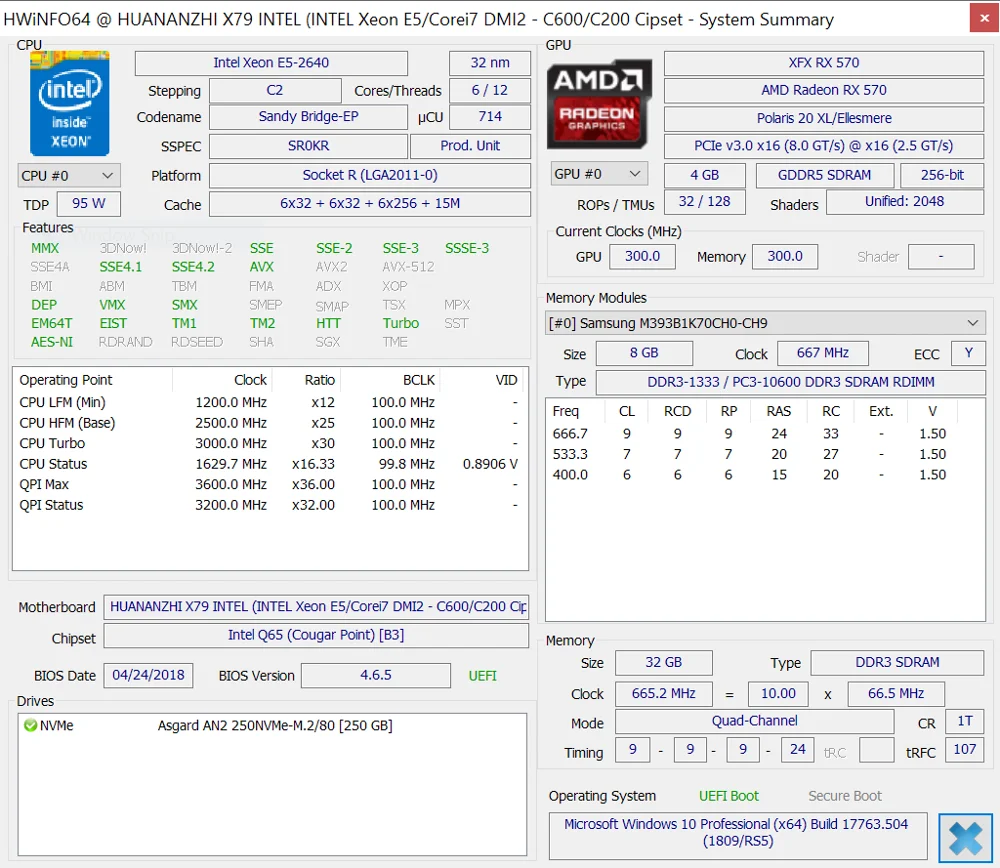Click the Sandy Bridge-EP codename field
The width and height of the screenshot is (1000, 868).
[308, 117]
